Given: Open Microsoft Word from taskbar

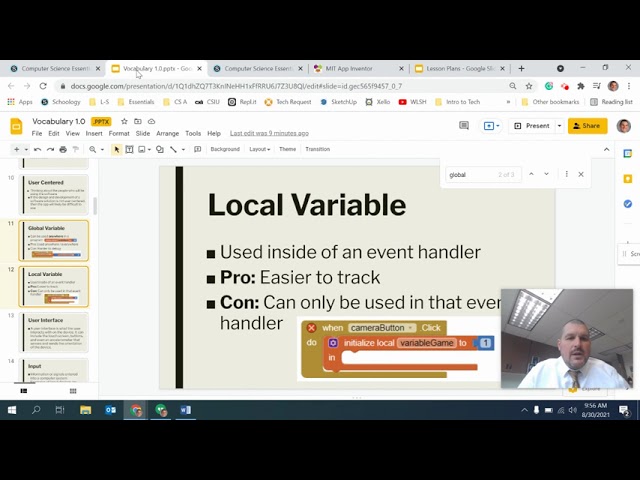Looking at the screenshot, I should pos(185,410).
